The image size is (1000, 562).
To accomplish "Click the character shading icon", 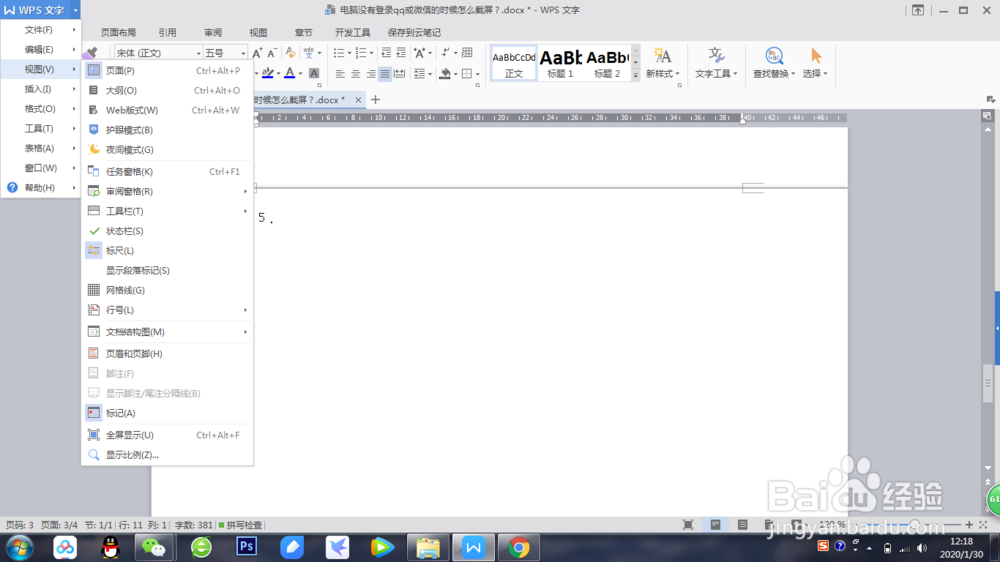I will point(314,73).
